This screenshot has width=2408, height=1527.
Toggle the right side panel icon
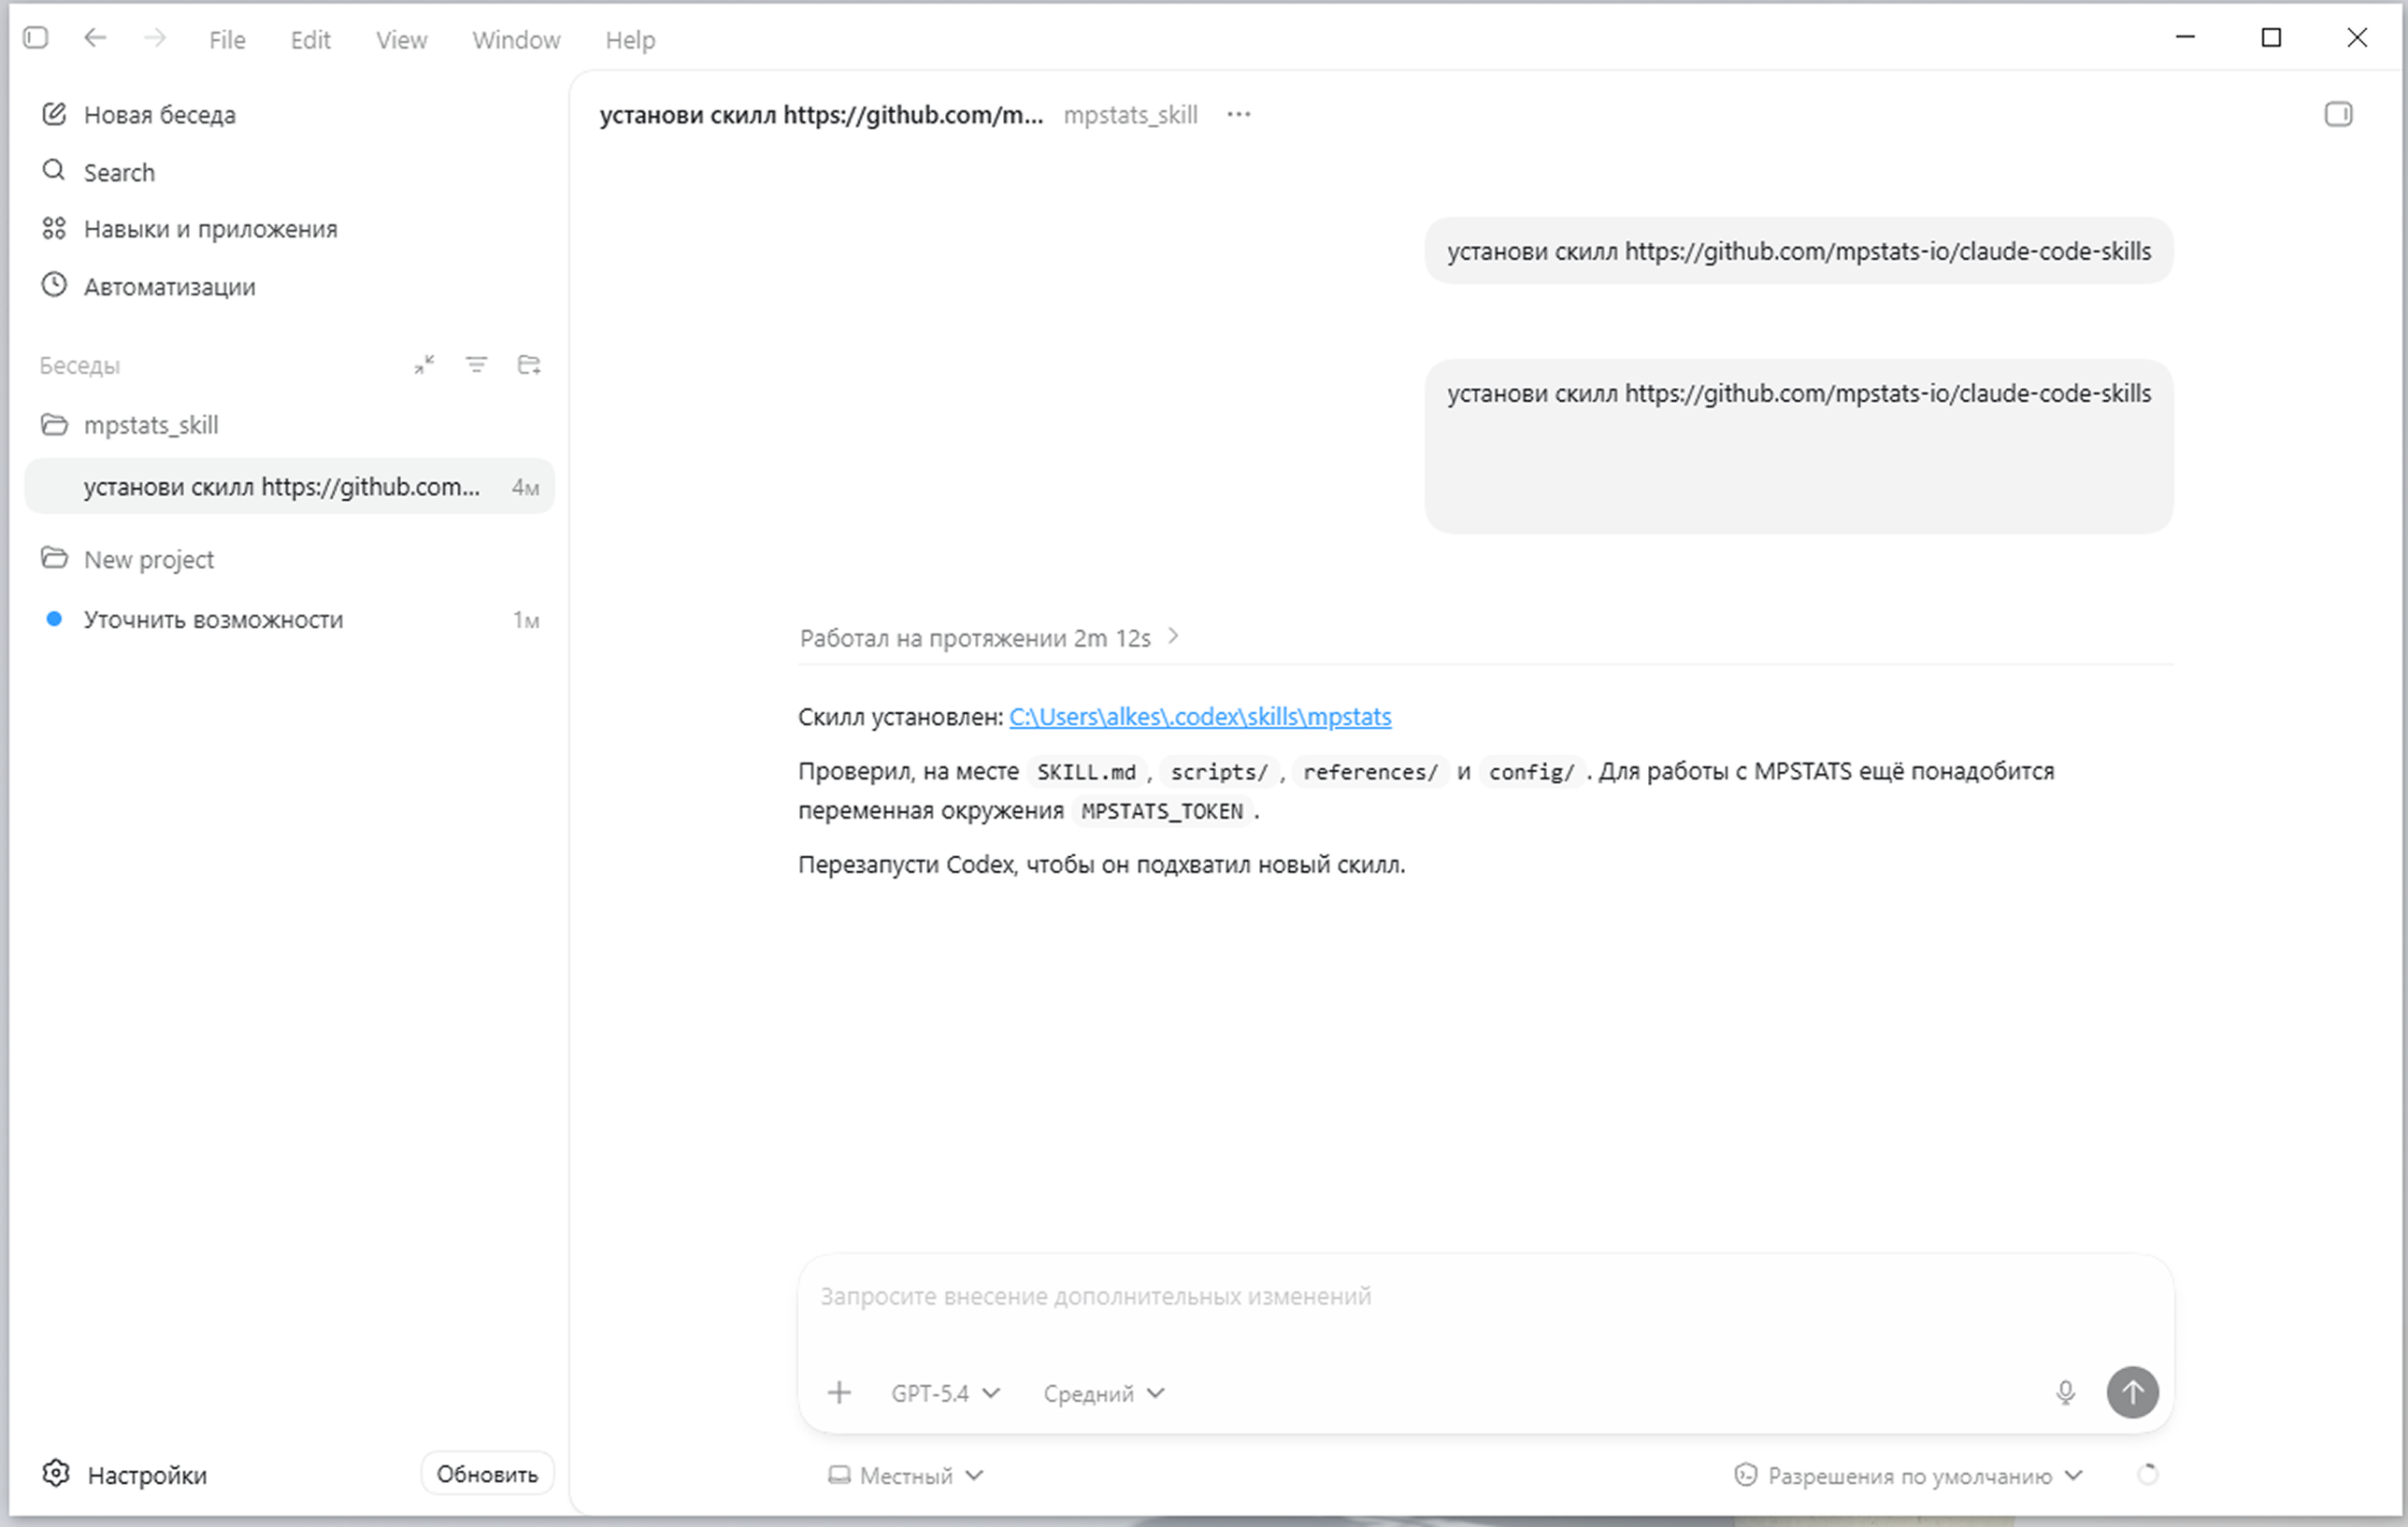2338,114
